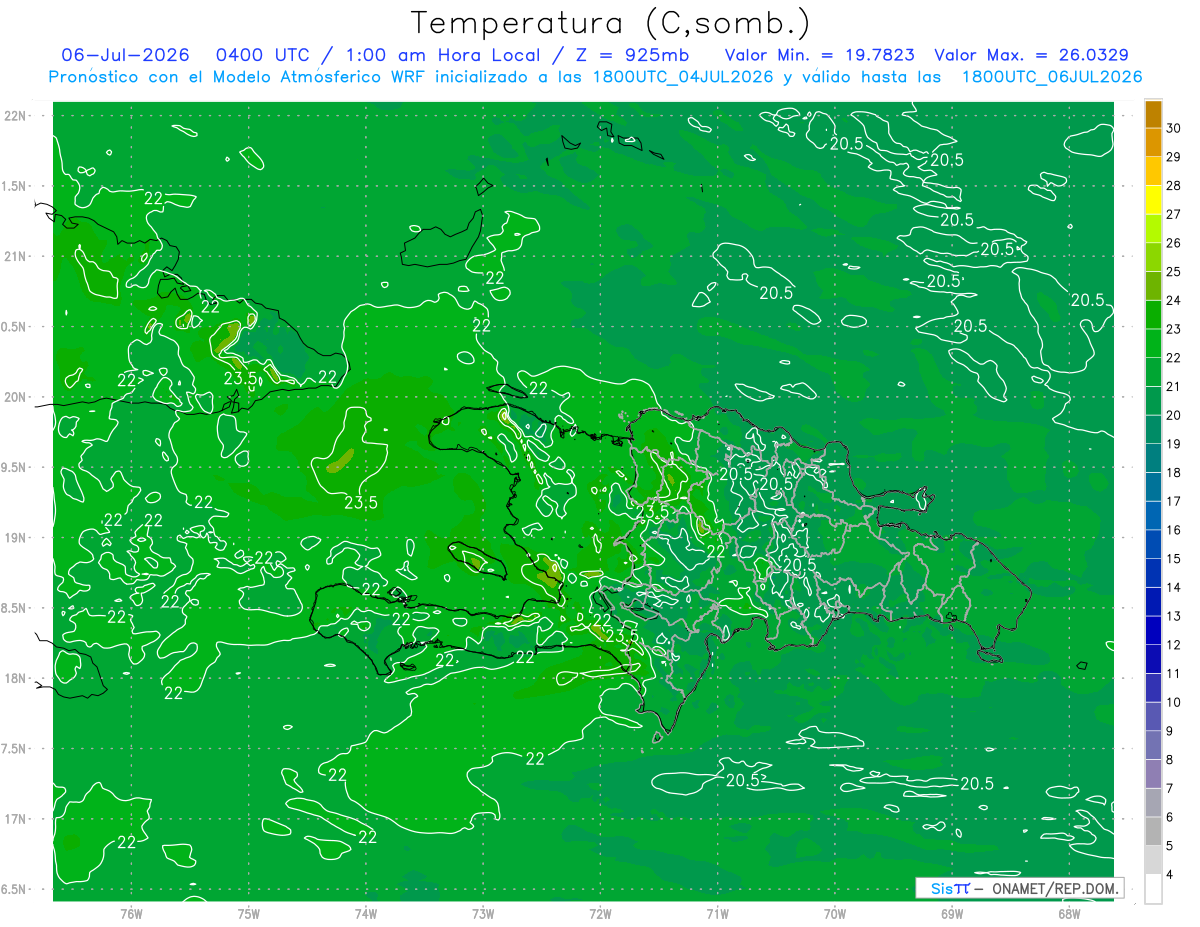
Task: Click the '20N' latitude axis label
Action: pos(14,397)
